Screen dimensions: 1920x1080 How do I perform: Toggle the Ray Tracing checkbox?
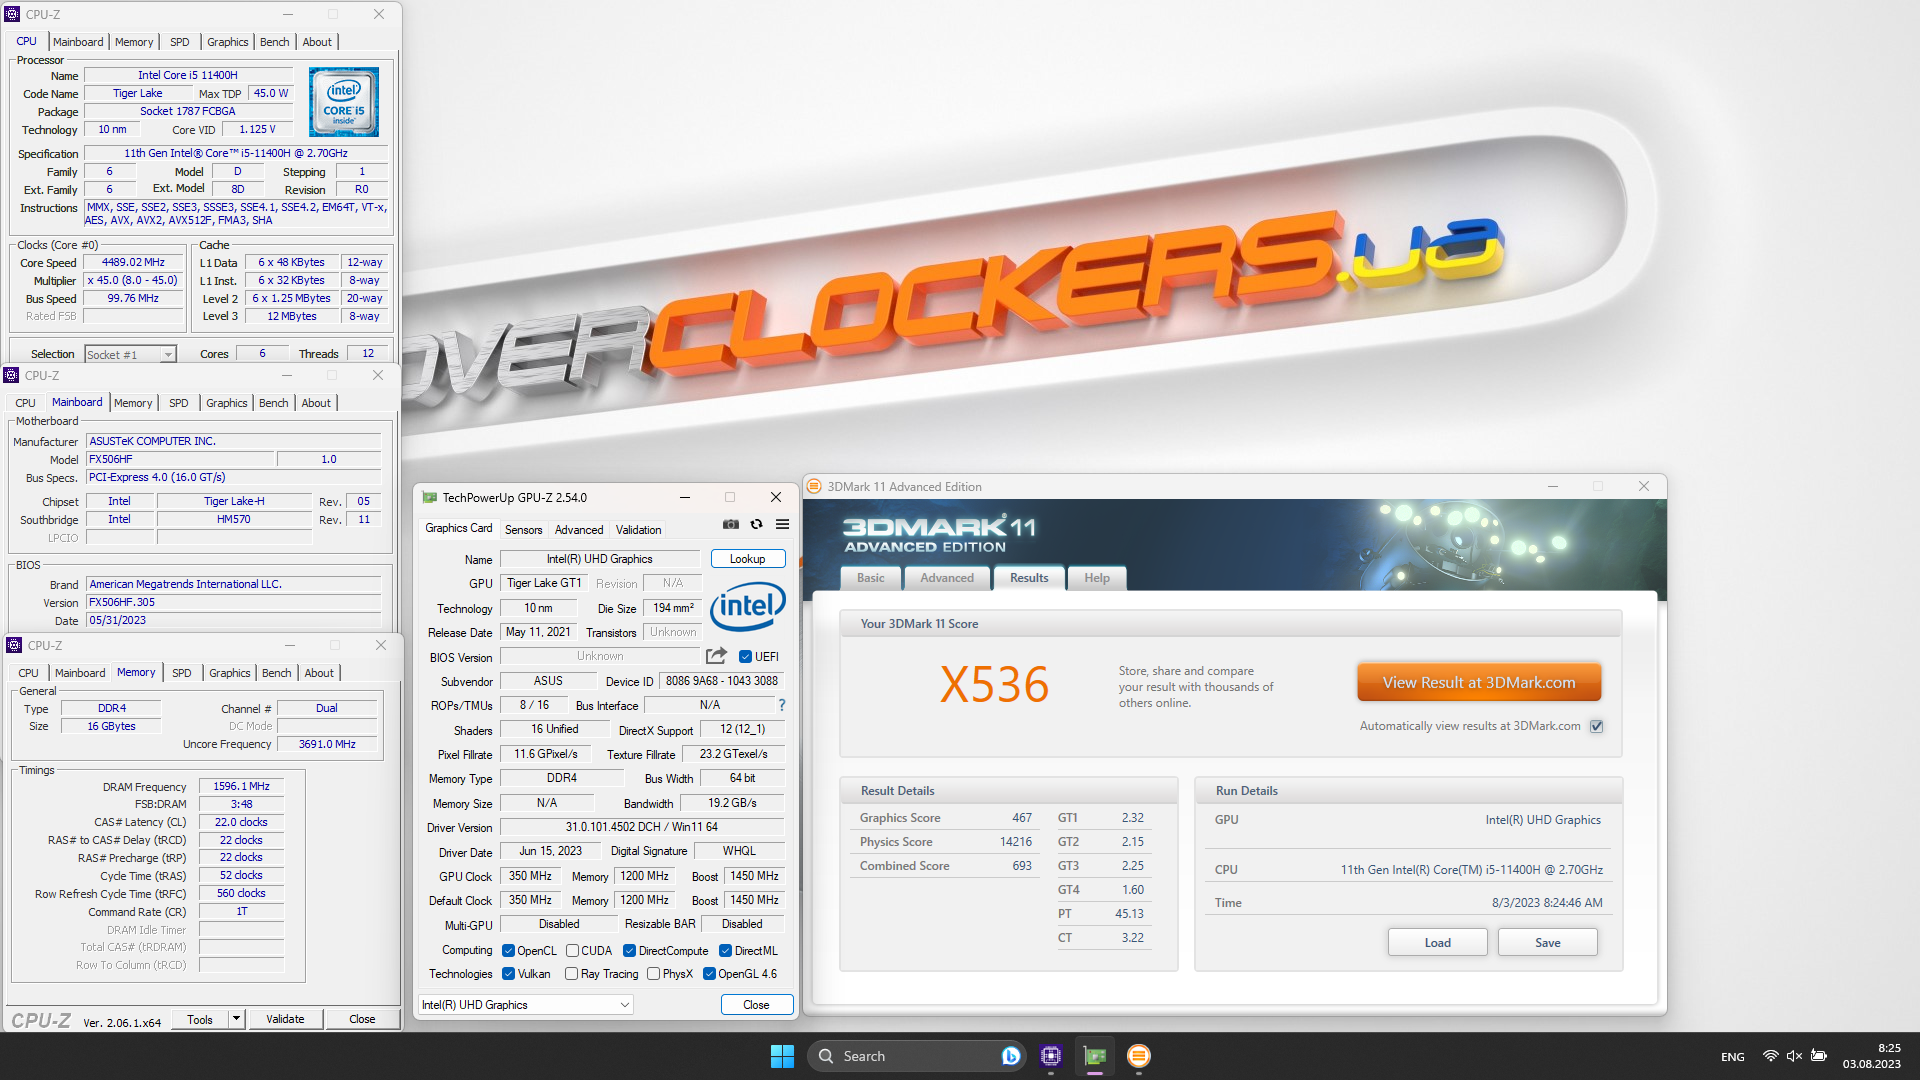point(571,974)
